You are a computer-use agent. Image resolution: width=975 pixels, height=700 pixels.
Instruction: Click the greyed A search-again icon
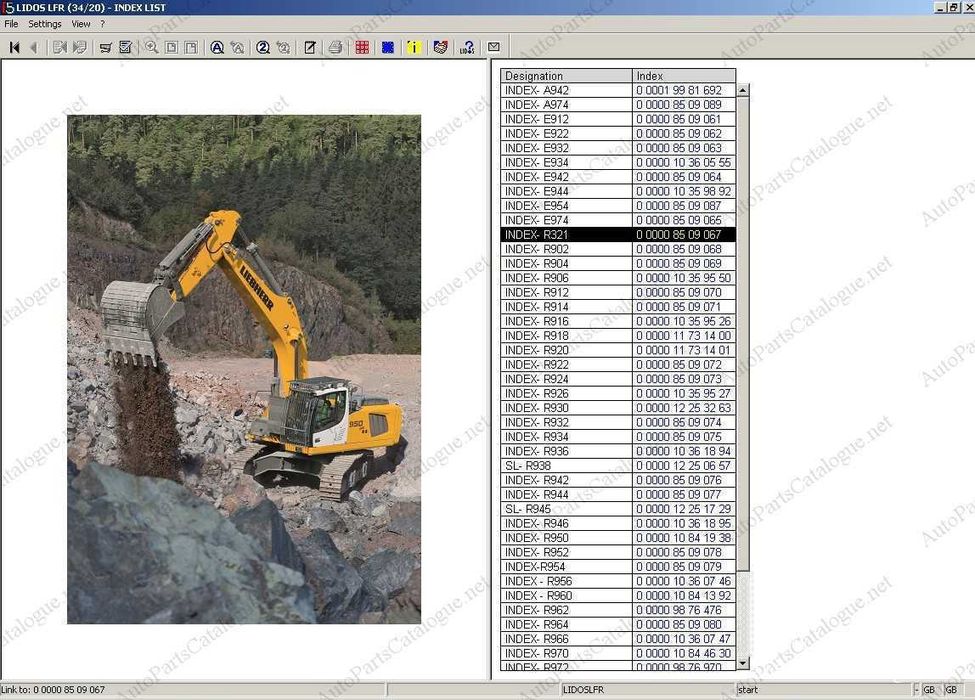(237, 47)
